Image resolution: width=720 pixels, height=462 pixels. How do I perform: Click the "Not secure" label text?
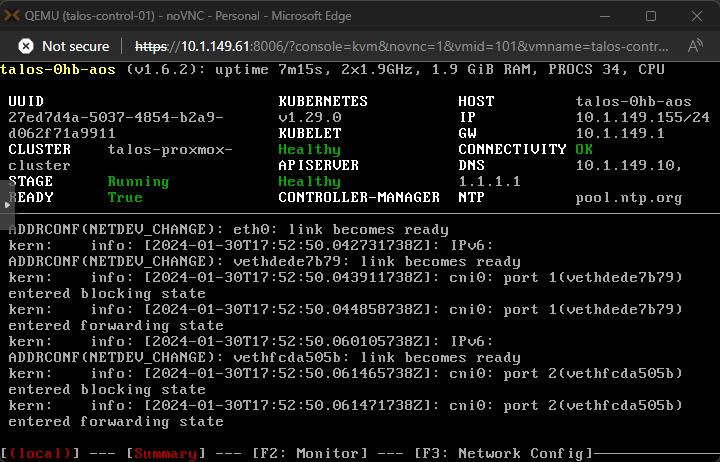pyautogui.click(x=76, y=46)
